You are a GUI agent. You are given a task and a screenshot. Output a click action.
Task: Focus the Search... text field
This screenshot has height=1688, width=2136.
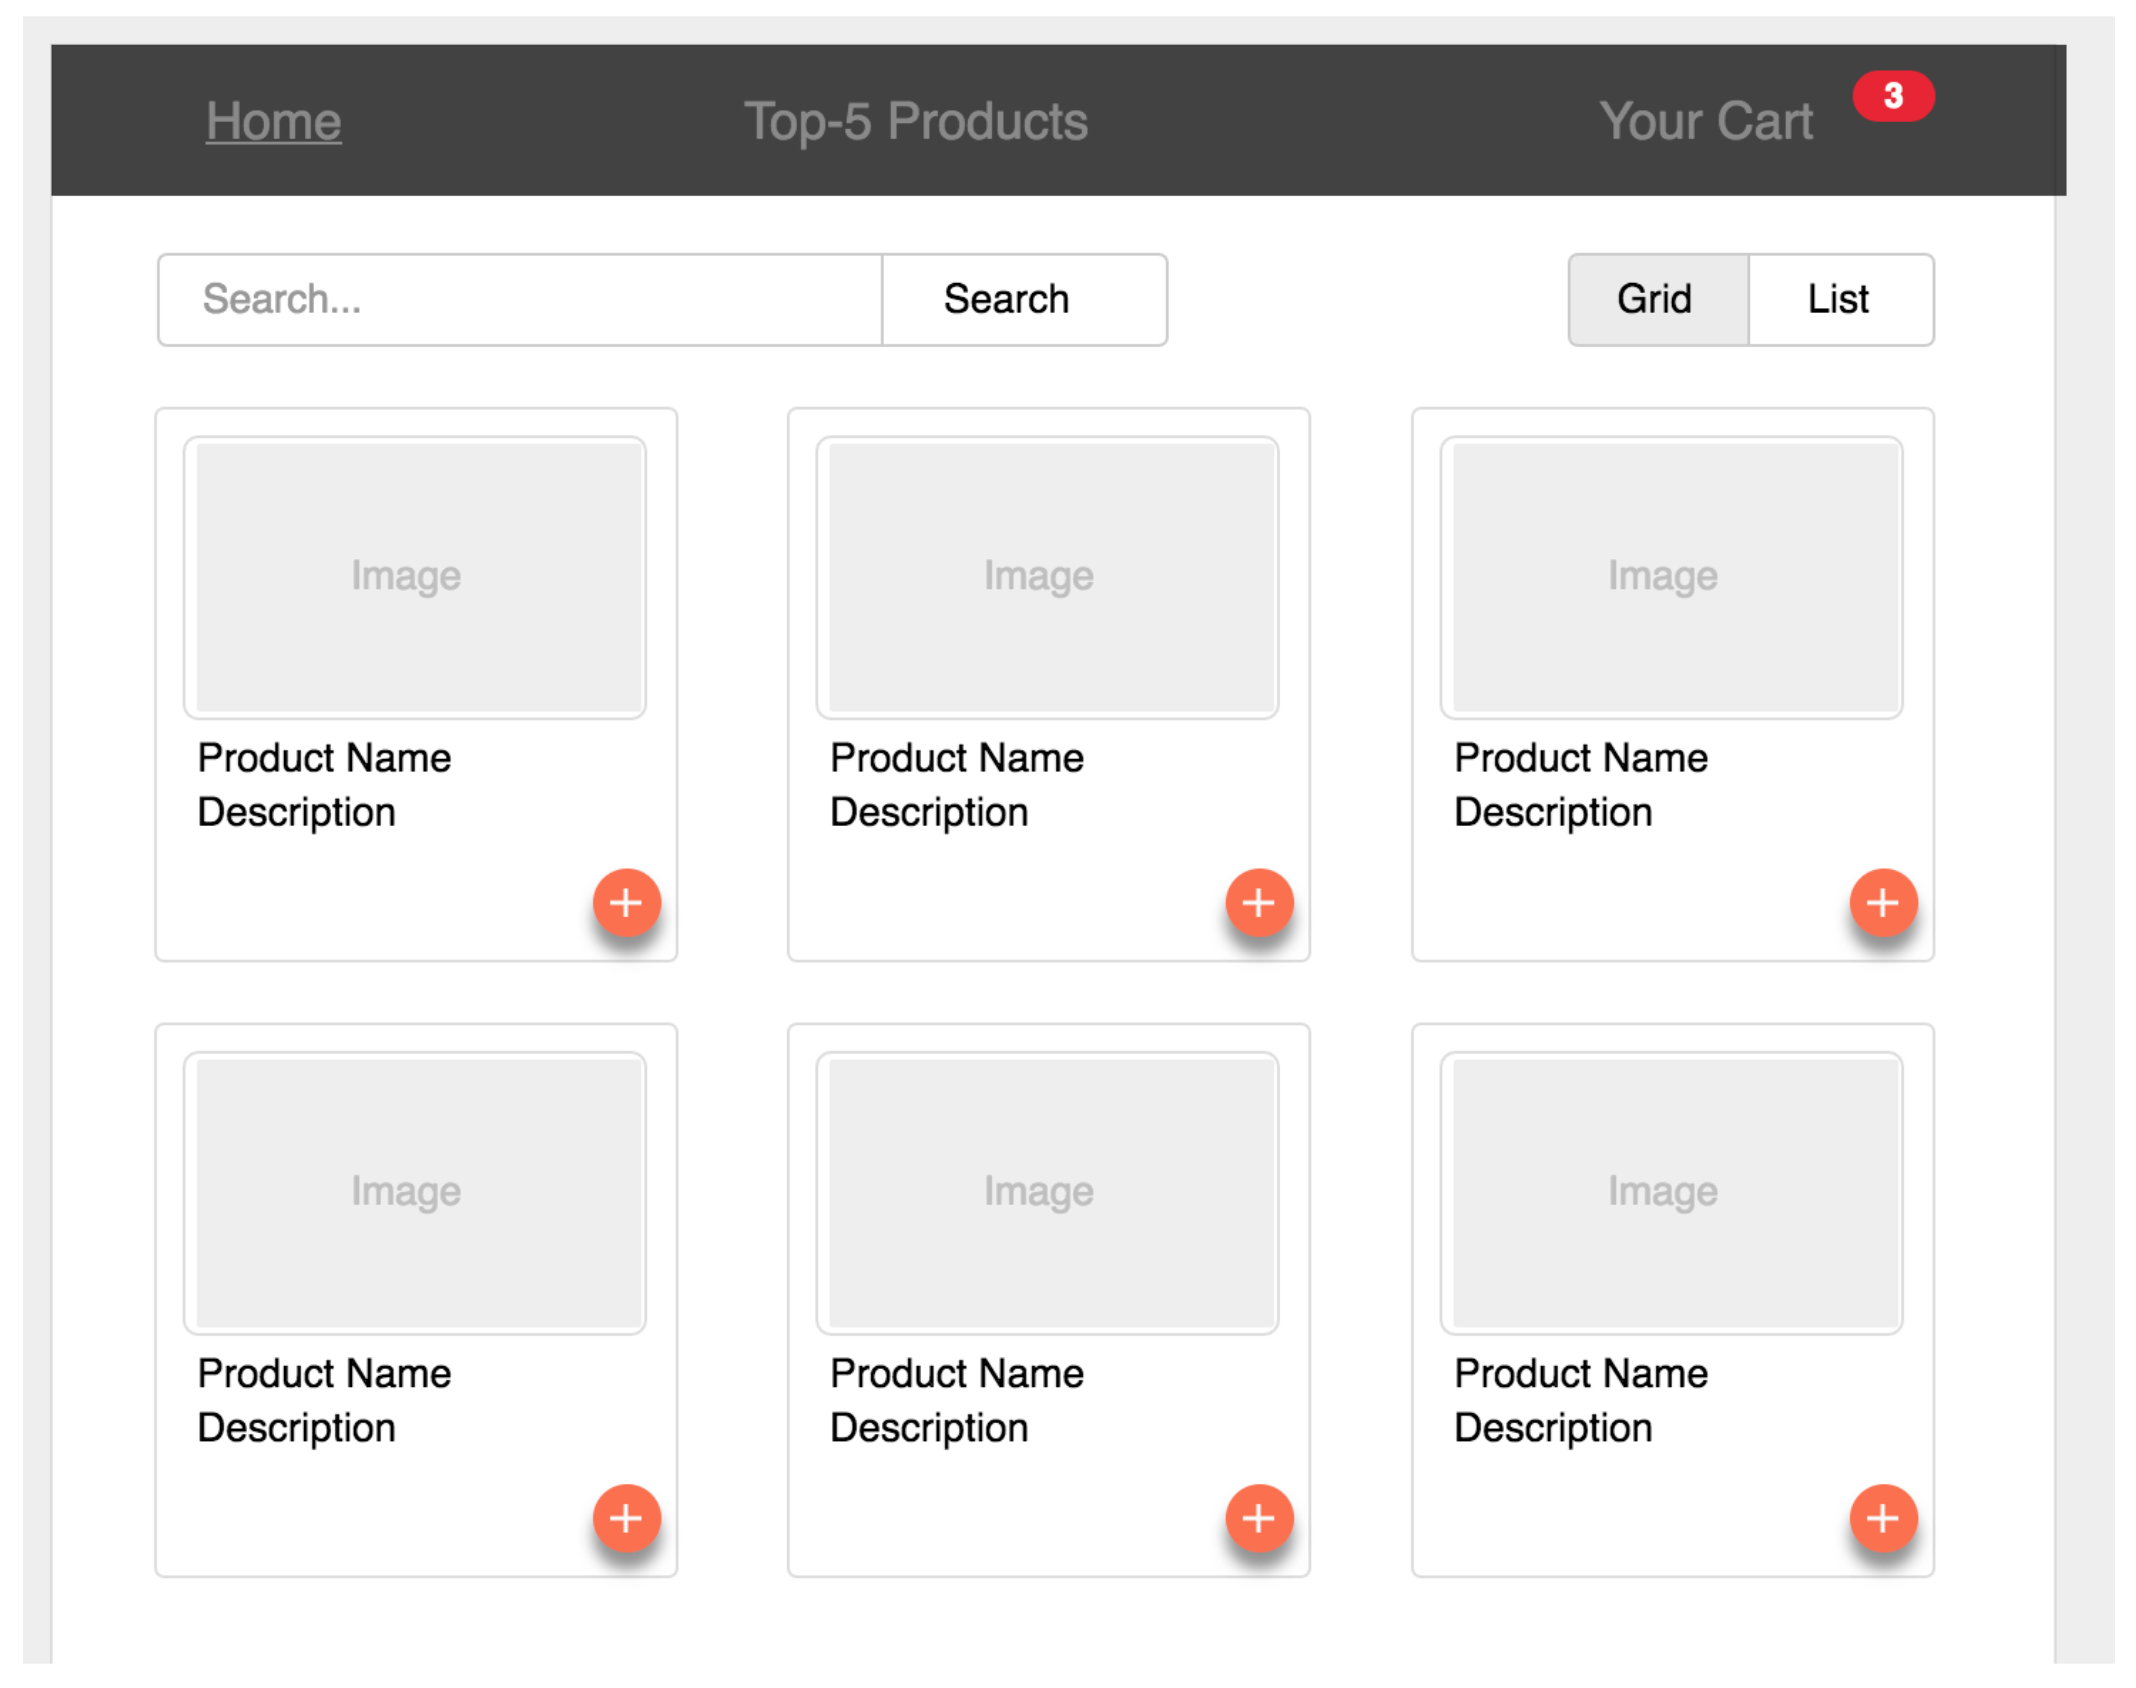(520, 299)
